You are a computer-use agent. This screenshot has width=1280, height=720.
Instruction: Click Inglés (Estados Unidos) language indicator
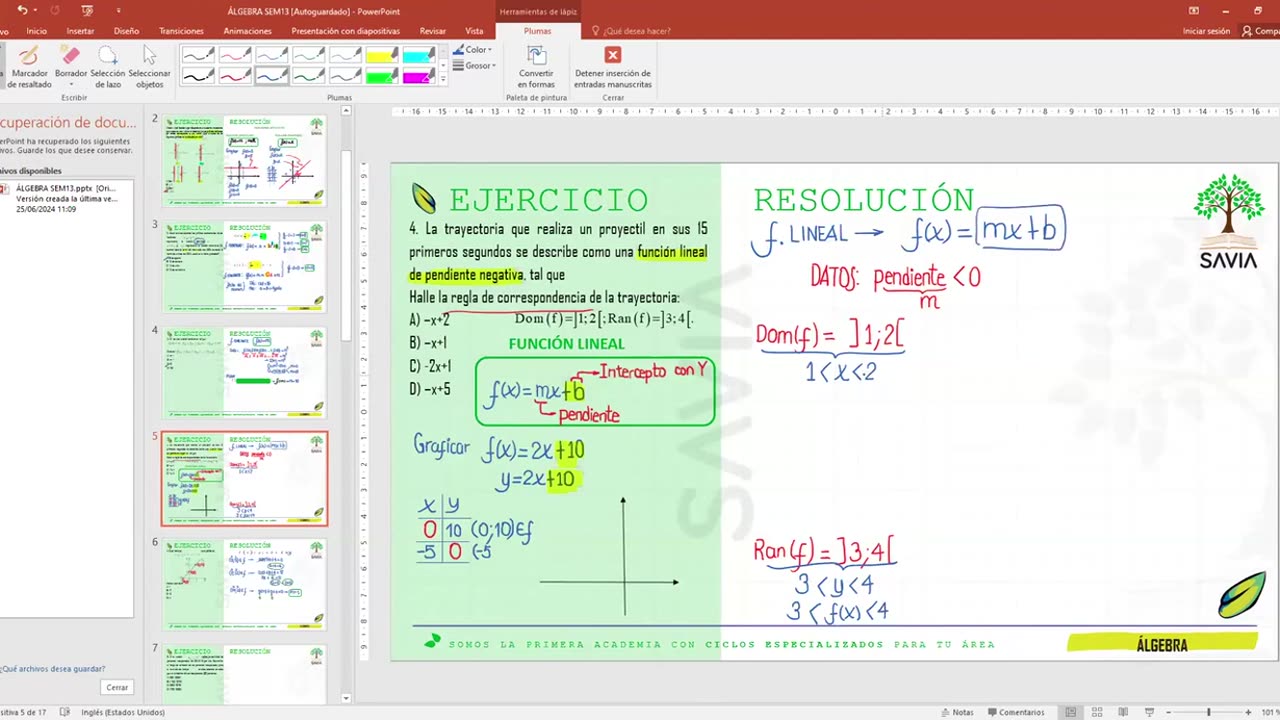coord(123,712)
